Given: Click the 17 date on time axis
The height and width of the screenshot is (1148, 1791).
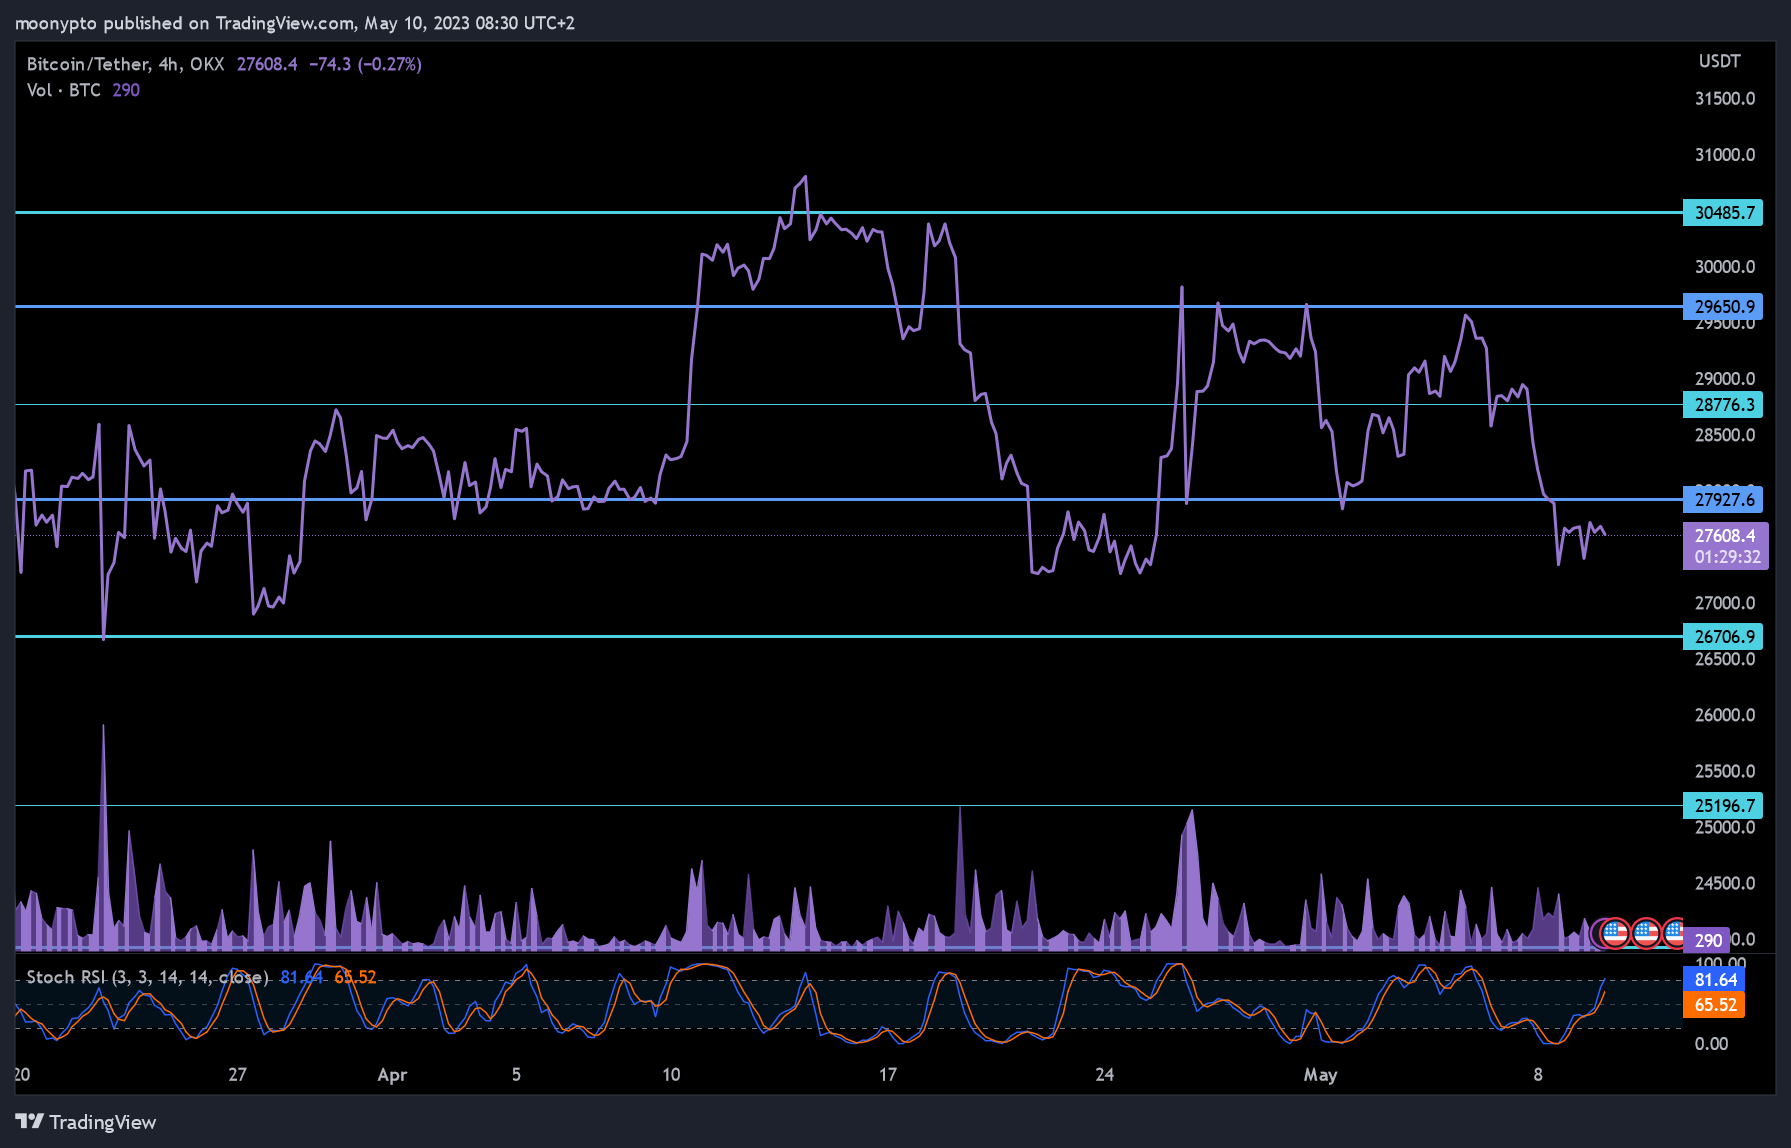Looking at the screenshot, I should tap(888, 1075).
